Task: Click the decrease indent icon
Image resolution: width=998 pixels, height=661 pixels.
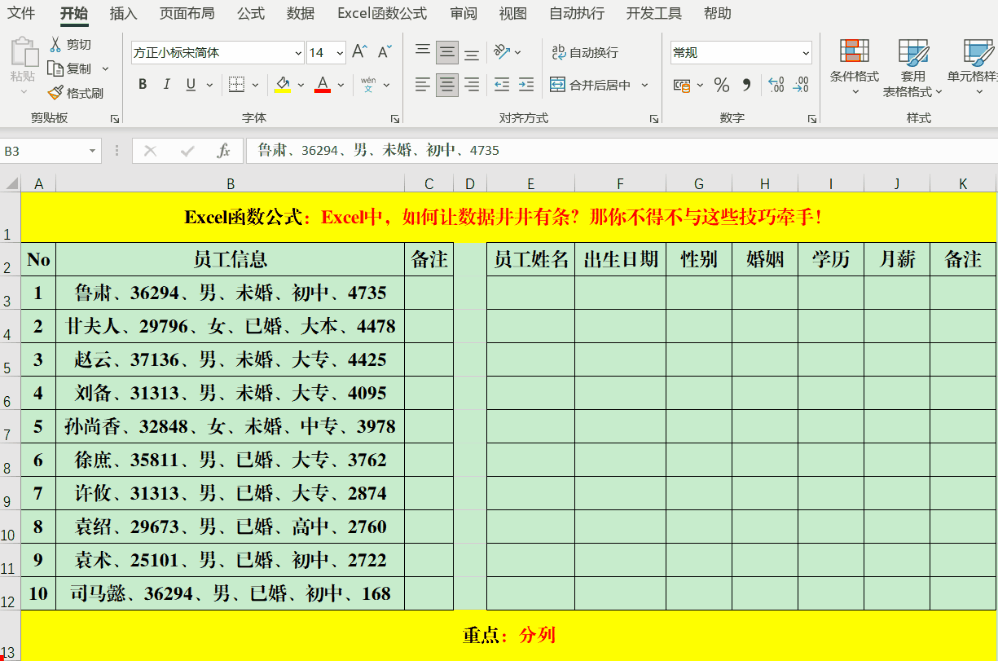Action: [x=502, y=85]
